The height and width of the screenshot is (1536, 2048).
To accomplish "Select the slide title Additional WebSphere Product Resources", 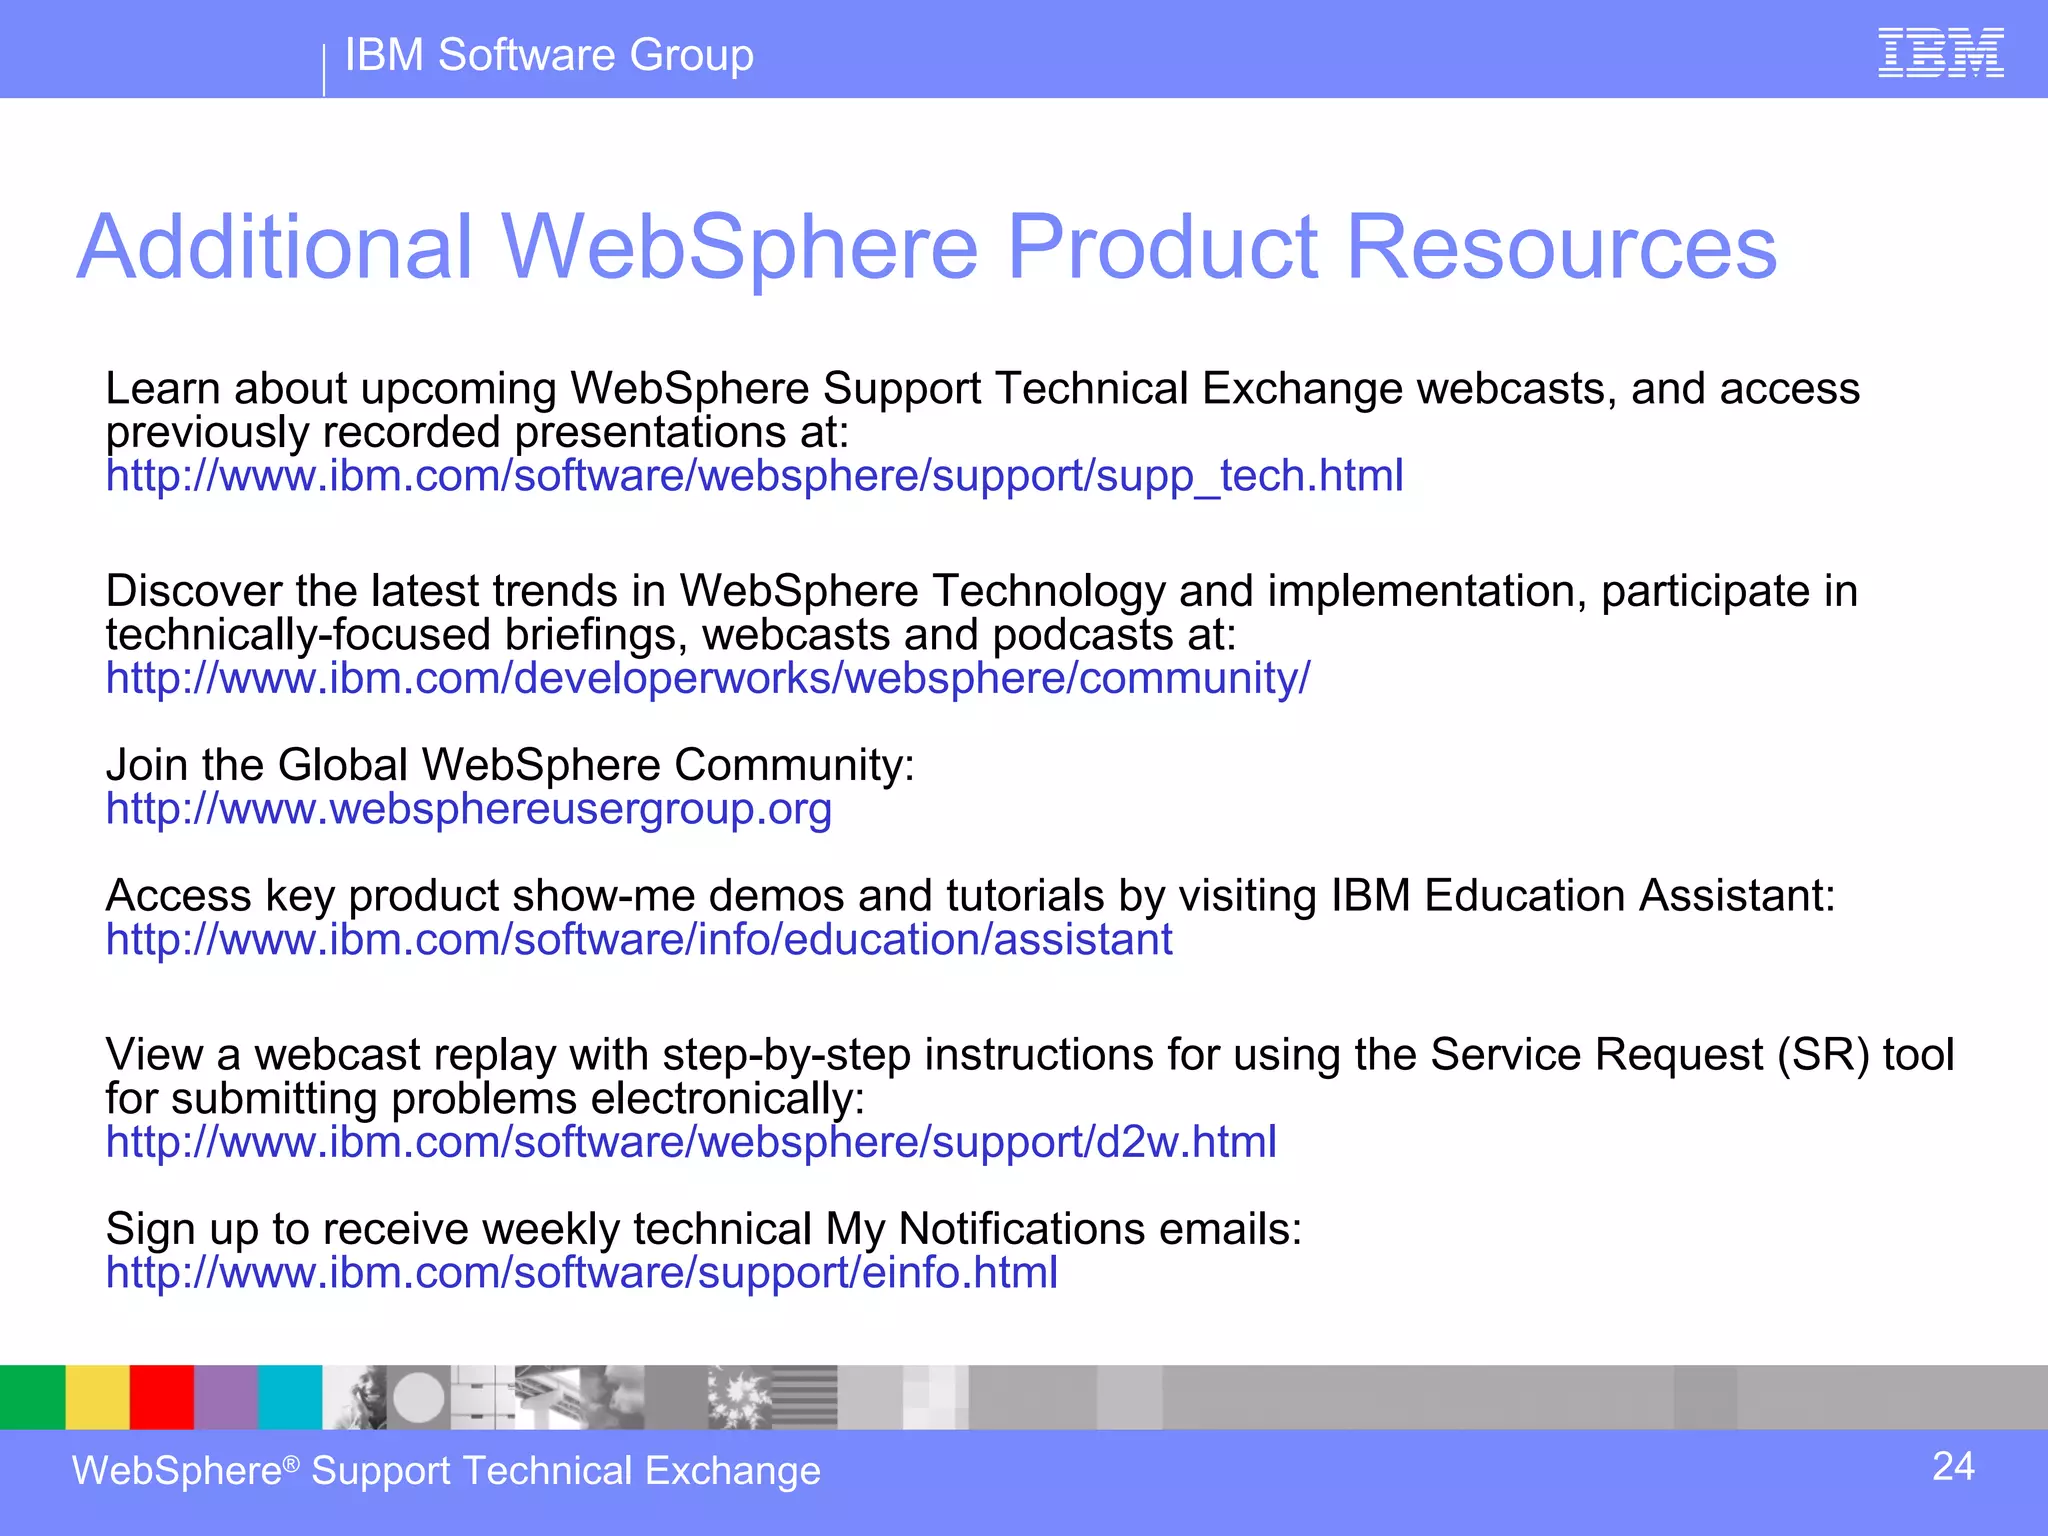I will click(927, 247).
